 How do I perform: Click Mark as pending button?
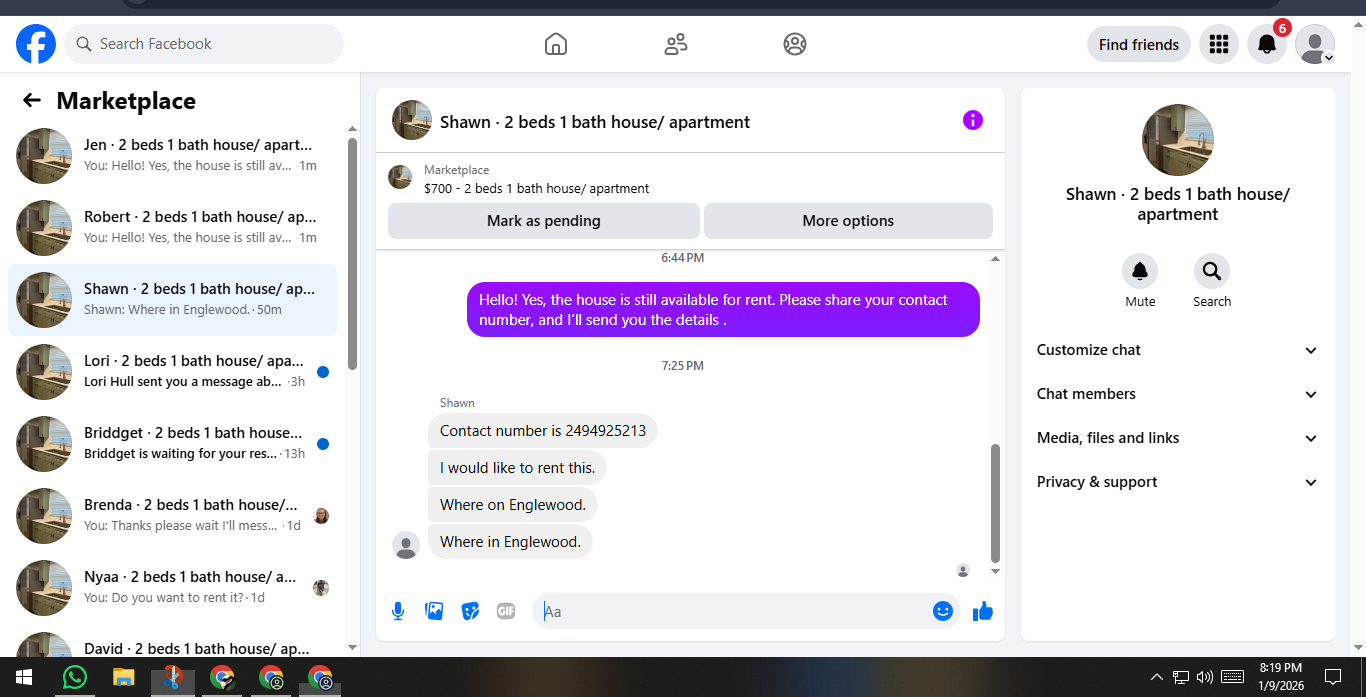[544, 221]
